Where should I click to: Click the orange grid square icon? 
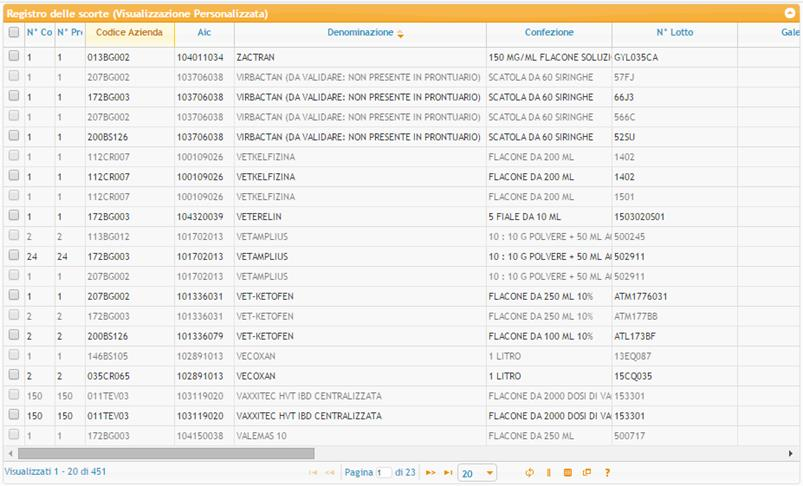pos(567,472)
